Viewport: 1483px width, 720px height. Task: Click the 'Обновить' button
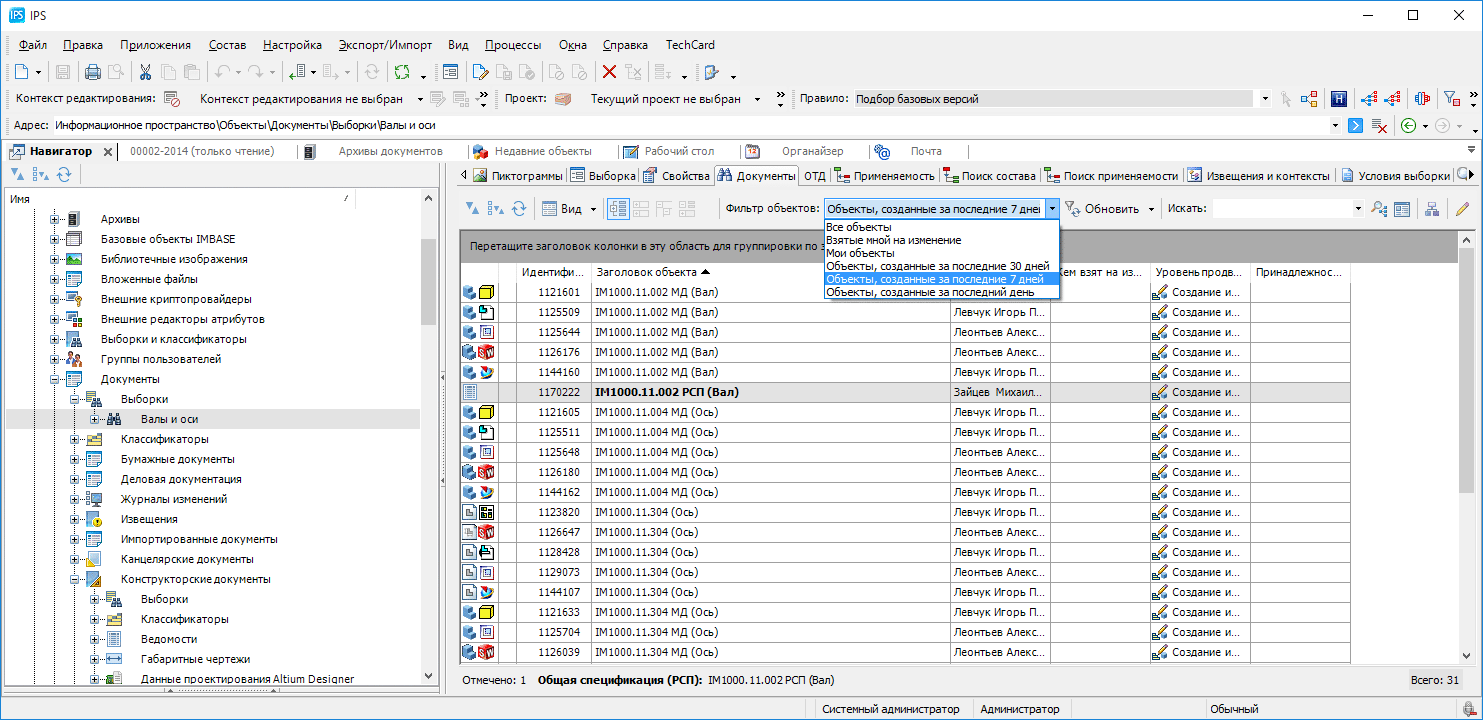click(x=1110, y=209)
